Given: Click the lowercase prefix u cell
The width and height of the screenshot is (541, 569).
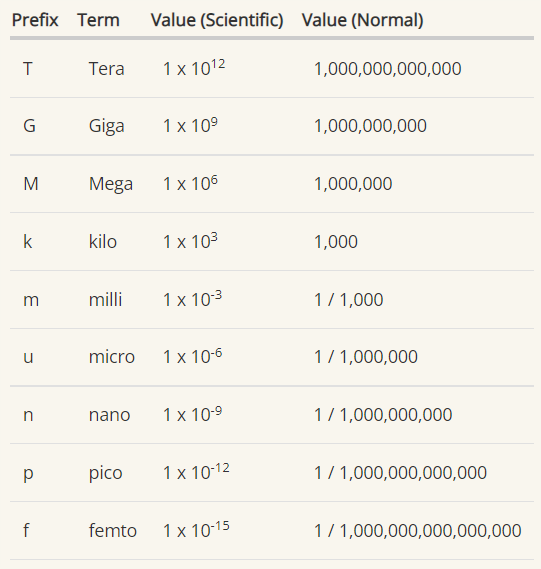Looking at the screenshot, I should pos(28,357).
